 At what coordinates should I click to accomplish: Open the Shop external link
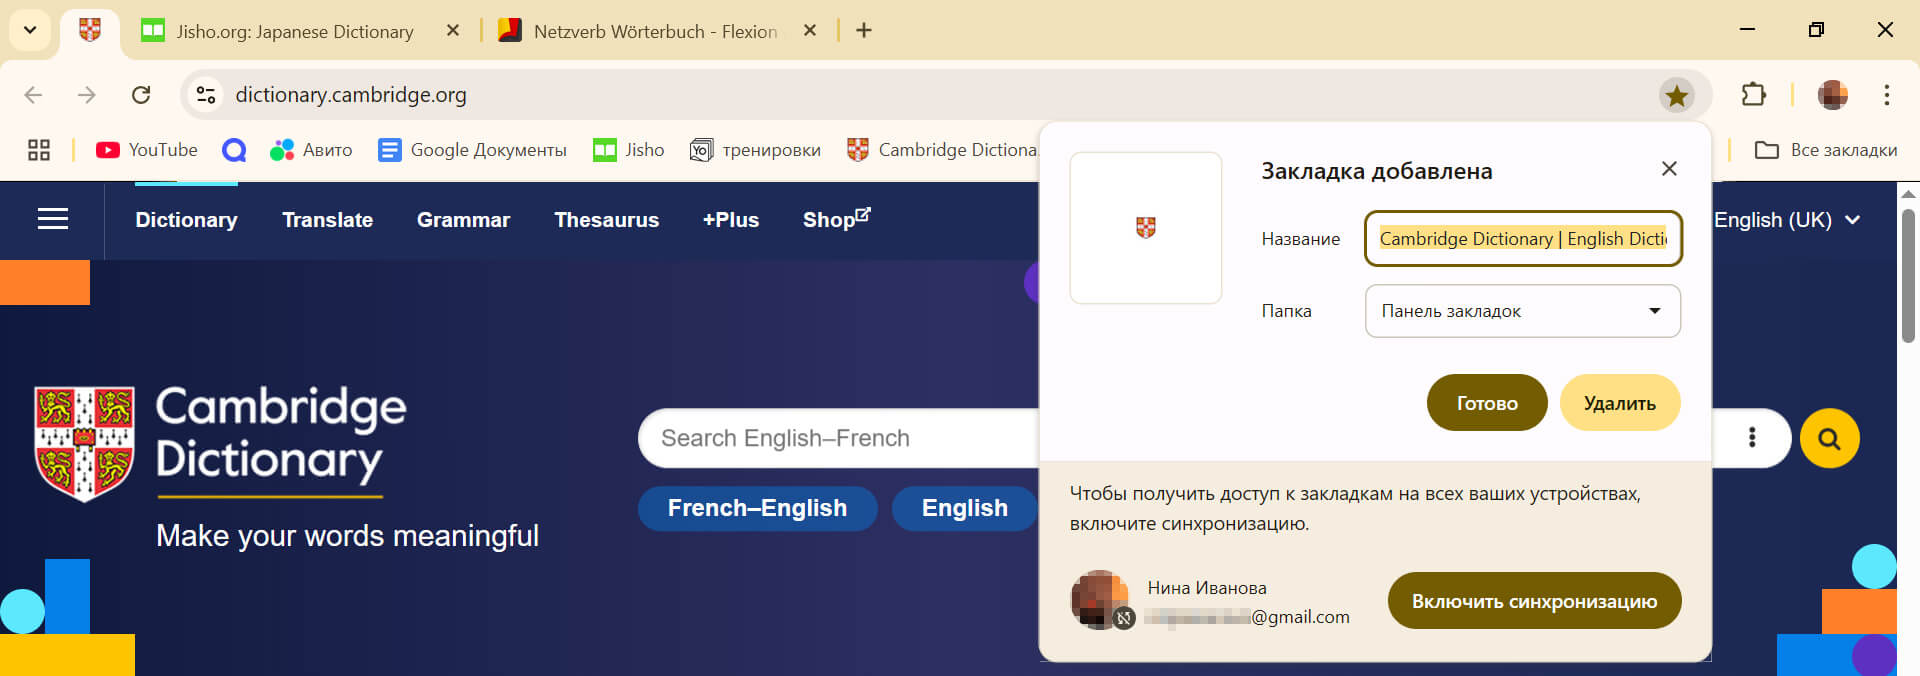(x=836, y=219)
